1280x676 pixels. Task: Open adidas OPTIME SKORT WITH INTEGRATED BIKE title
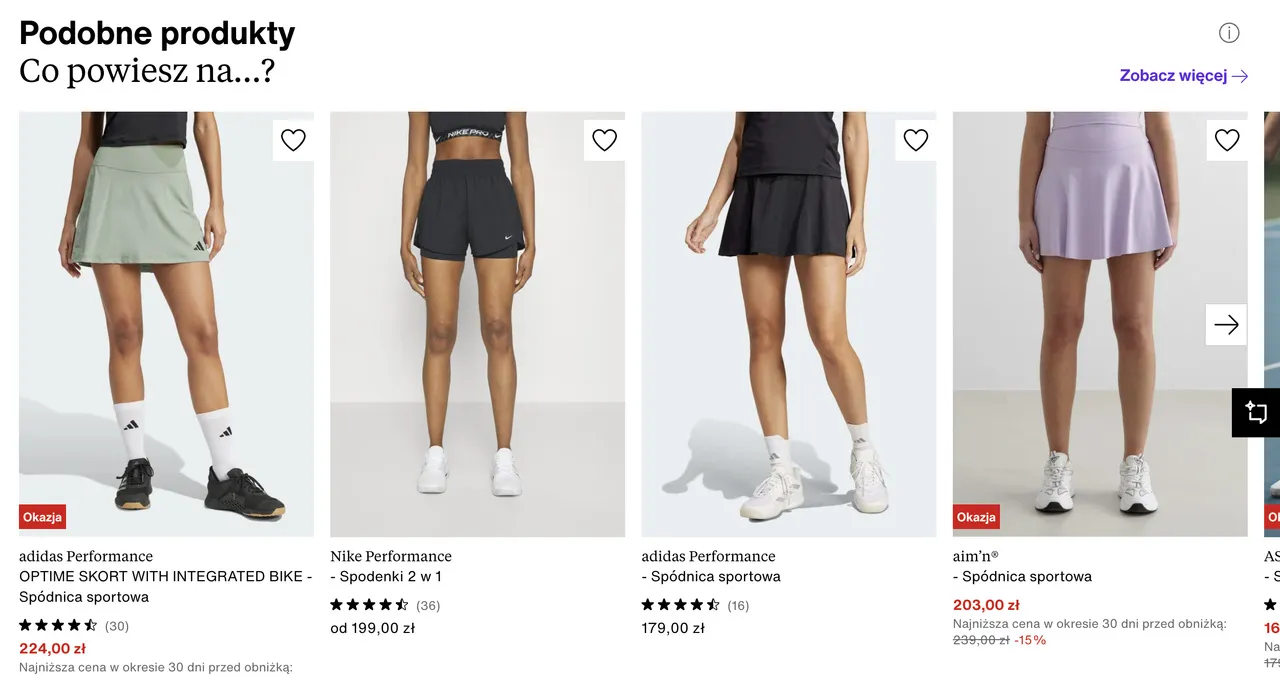click(165, 577)
